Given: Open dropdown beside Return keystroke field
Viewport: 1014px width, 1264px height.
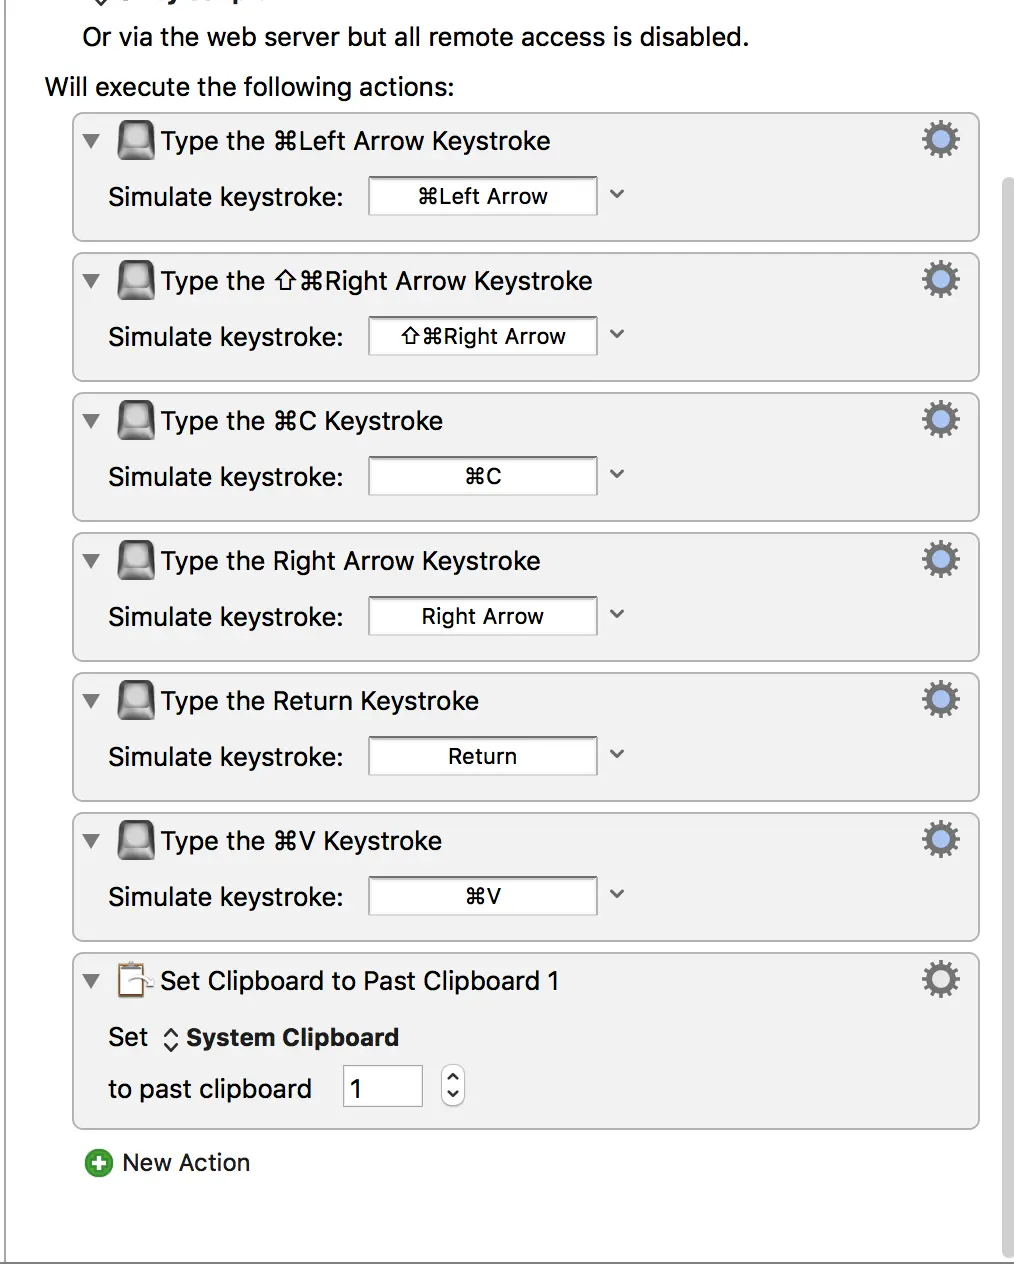Looking at the screenshot, I should 617,755.
